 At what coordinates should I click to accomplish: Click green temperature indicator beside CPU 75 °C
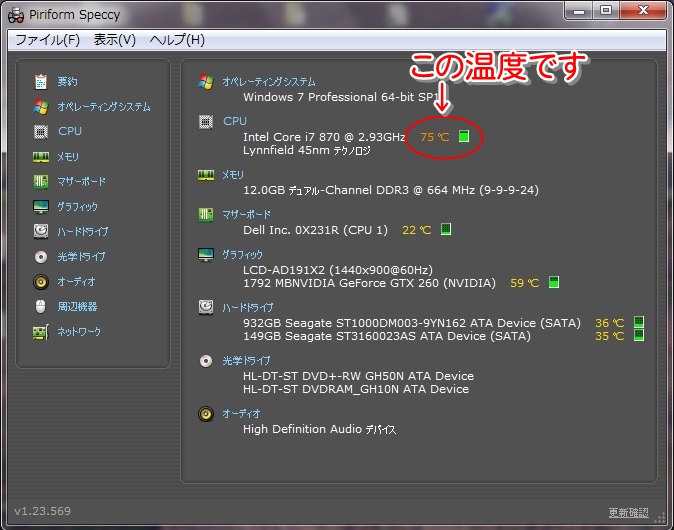(464, 136)
